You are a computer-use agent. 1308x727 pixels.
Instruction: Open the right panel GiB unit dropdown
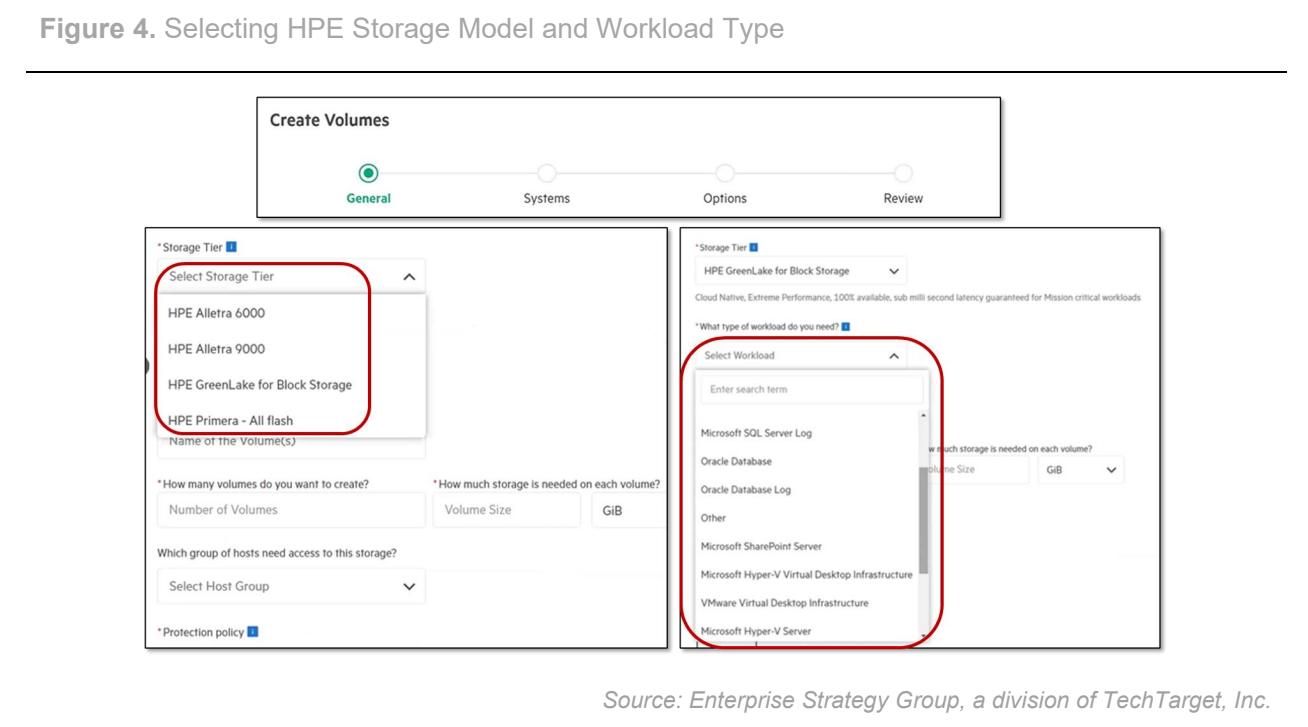[x=1081, y=470]
